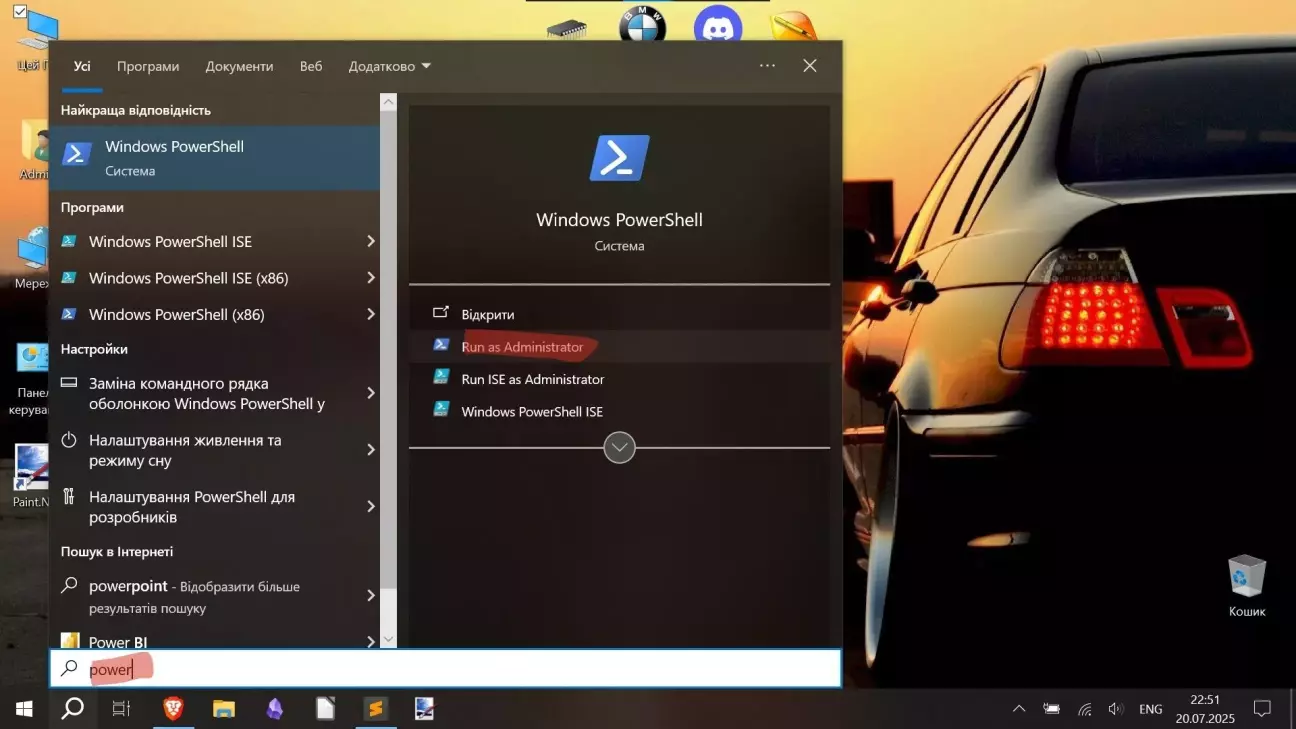The image size is (1296, 729).
Task: Select the chip-shaped desktop icon
Action: 567,28
